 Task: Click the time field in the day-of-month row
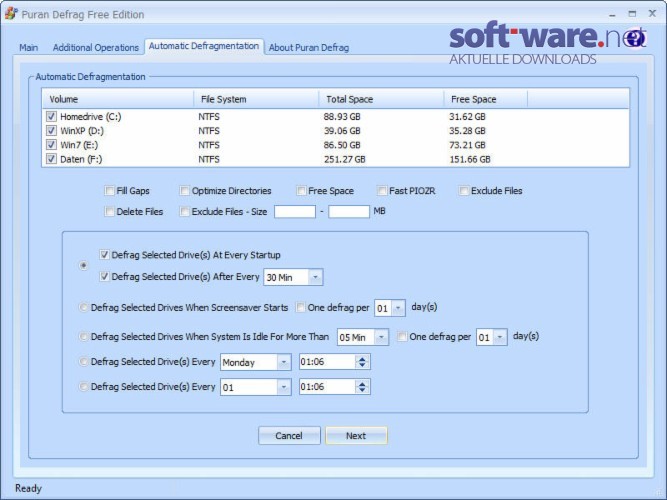327,387
